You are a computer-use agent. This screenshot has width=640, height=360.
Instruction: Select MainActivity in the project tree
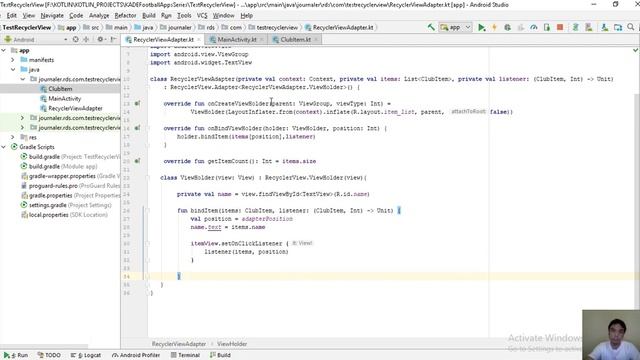[x=64, y=99]
